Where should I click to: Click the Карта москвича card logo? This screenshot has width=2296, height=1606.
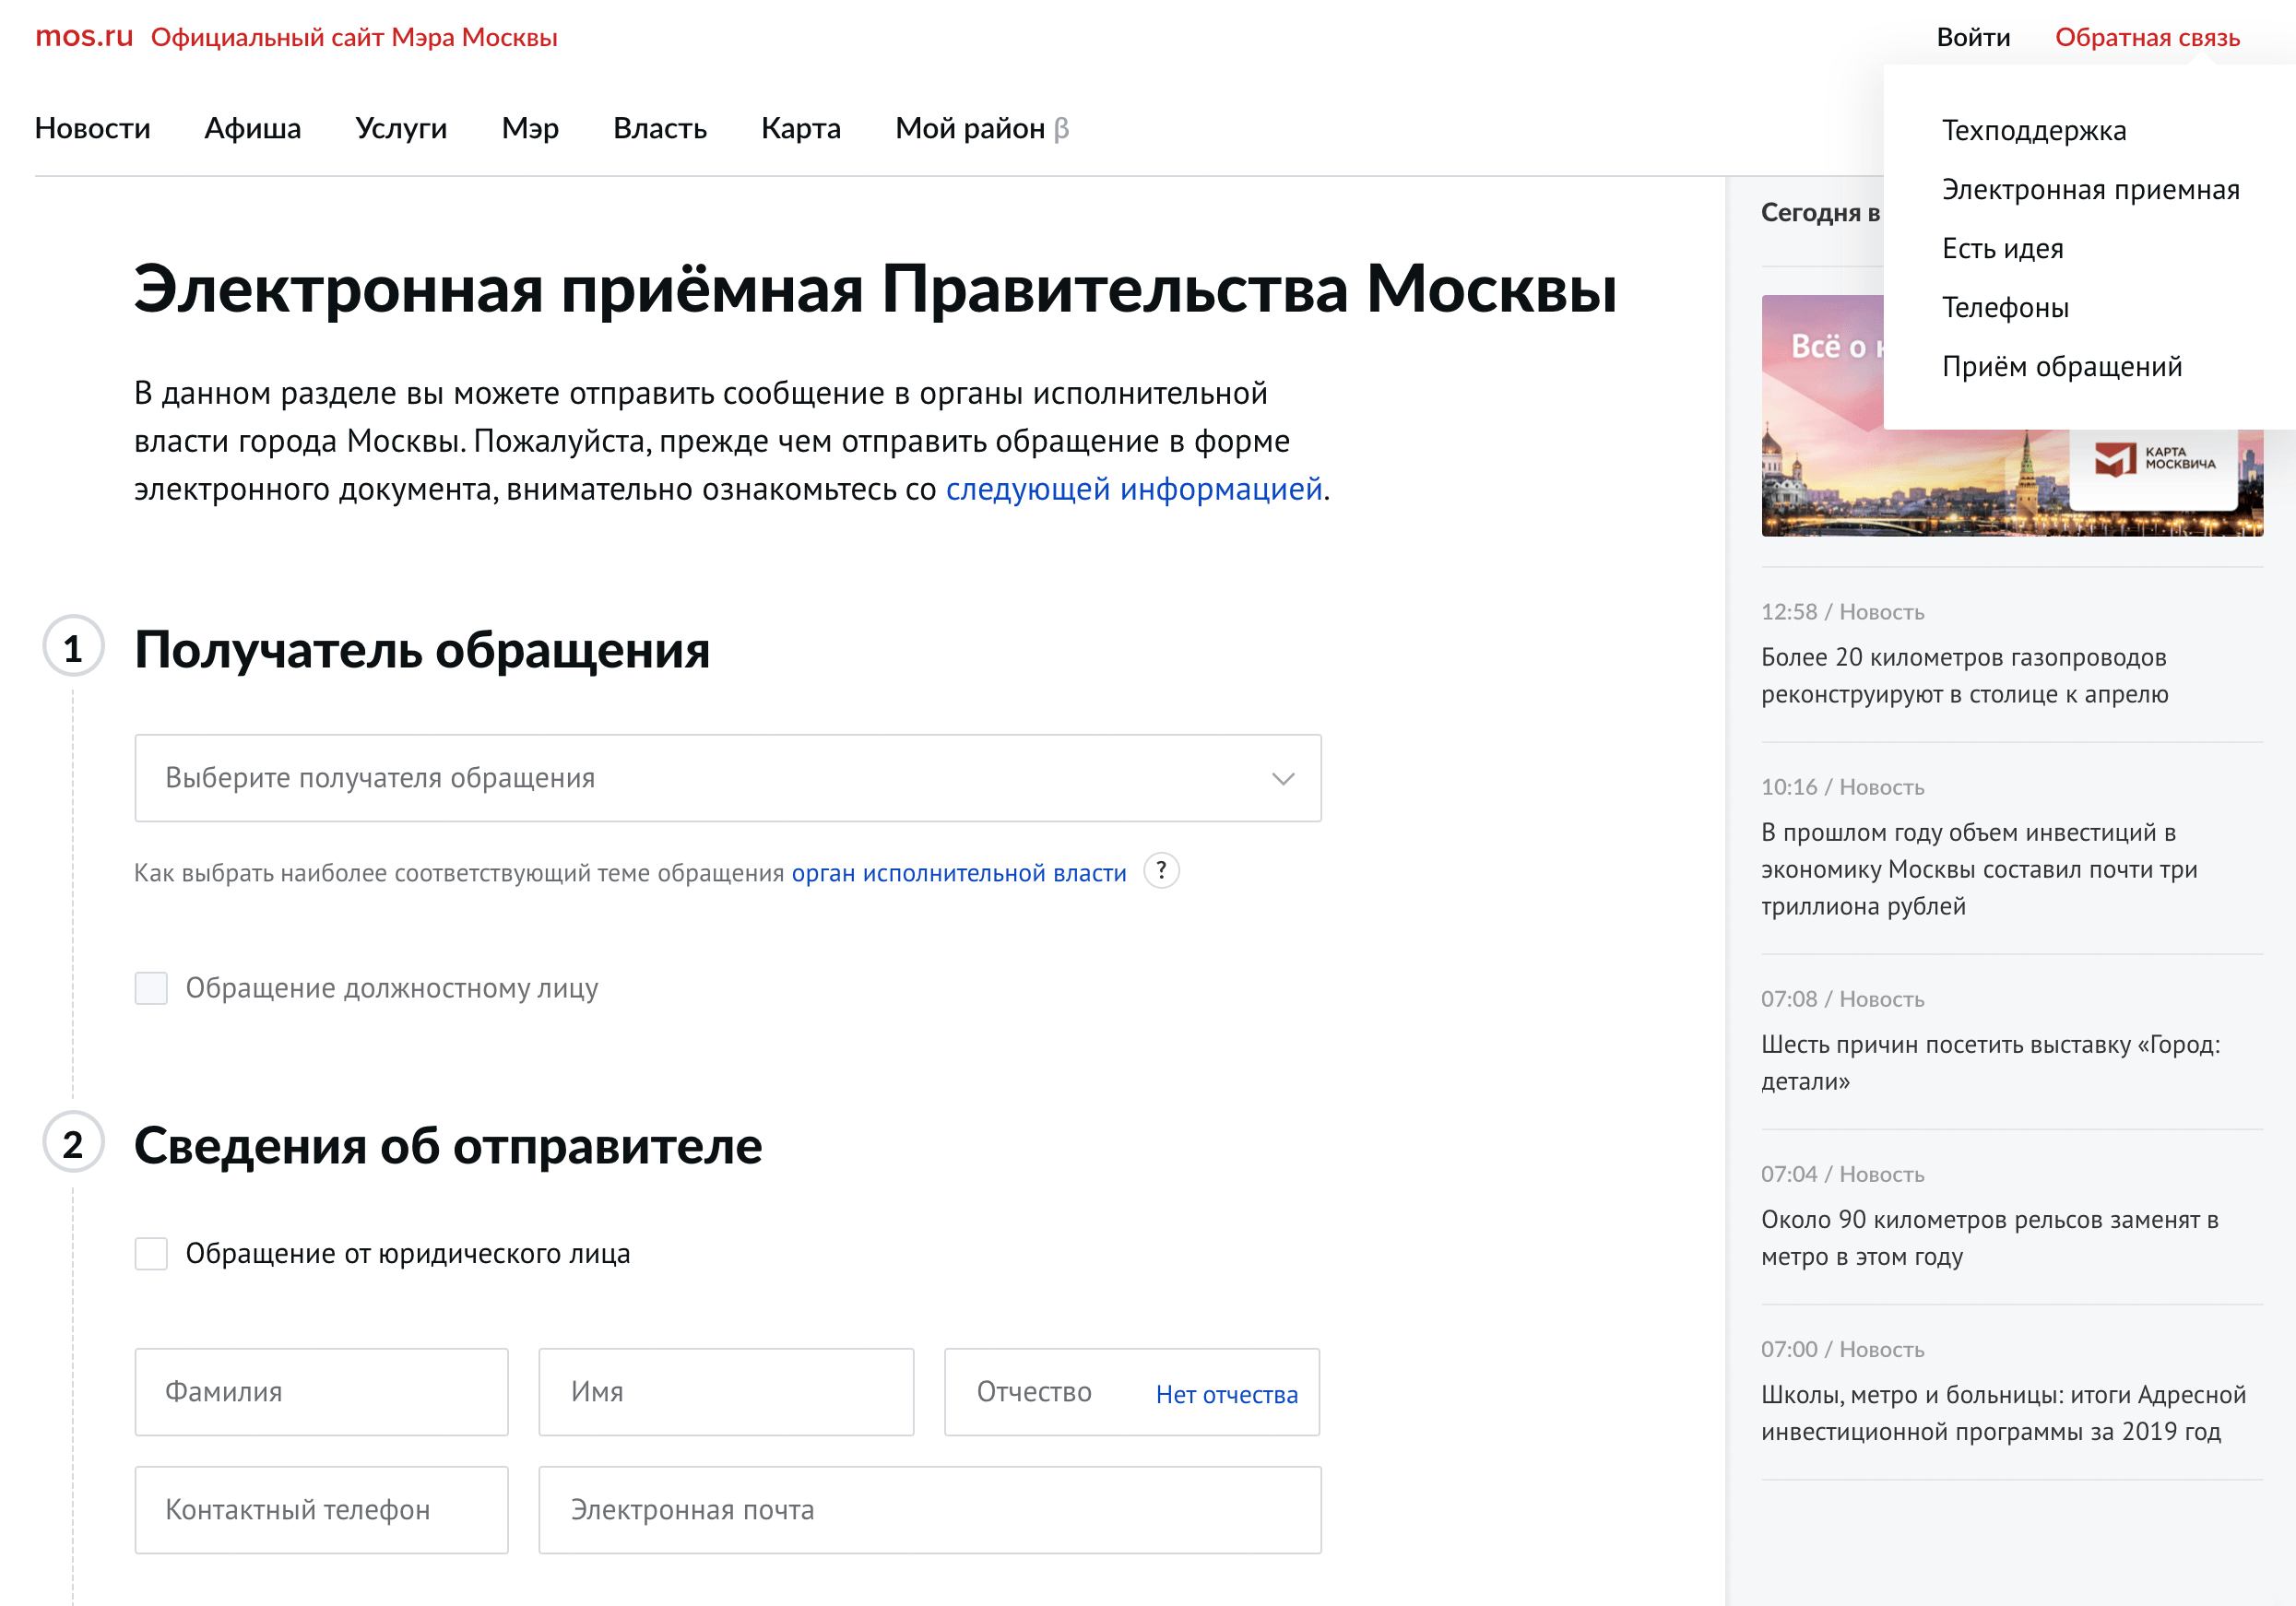(x=2154, y=459)
